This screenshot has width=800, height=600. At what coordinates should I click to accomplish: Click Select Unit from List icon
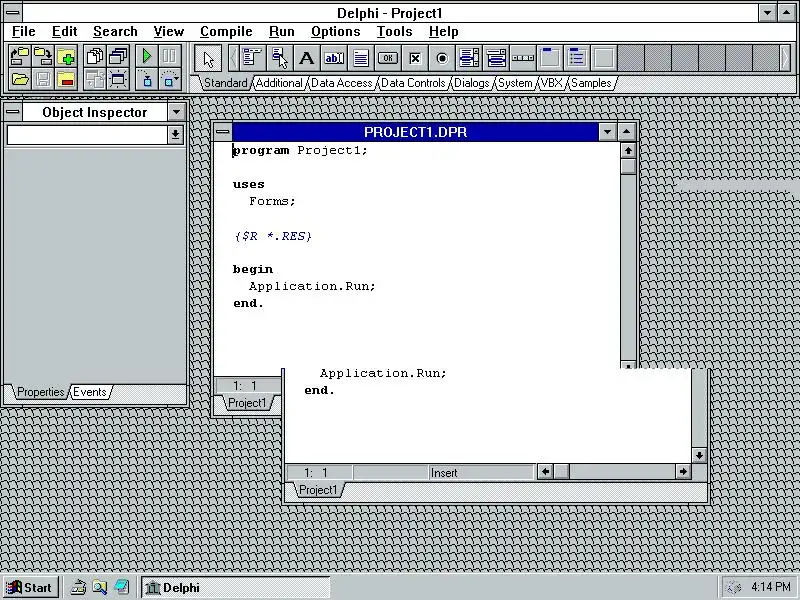point(94,56)
